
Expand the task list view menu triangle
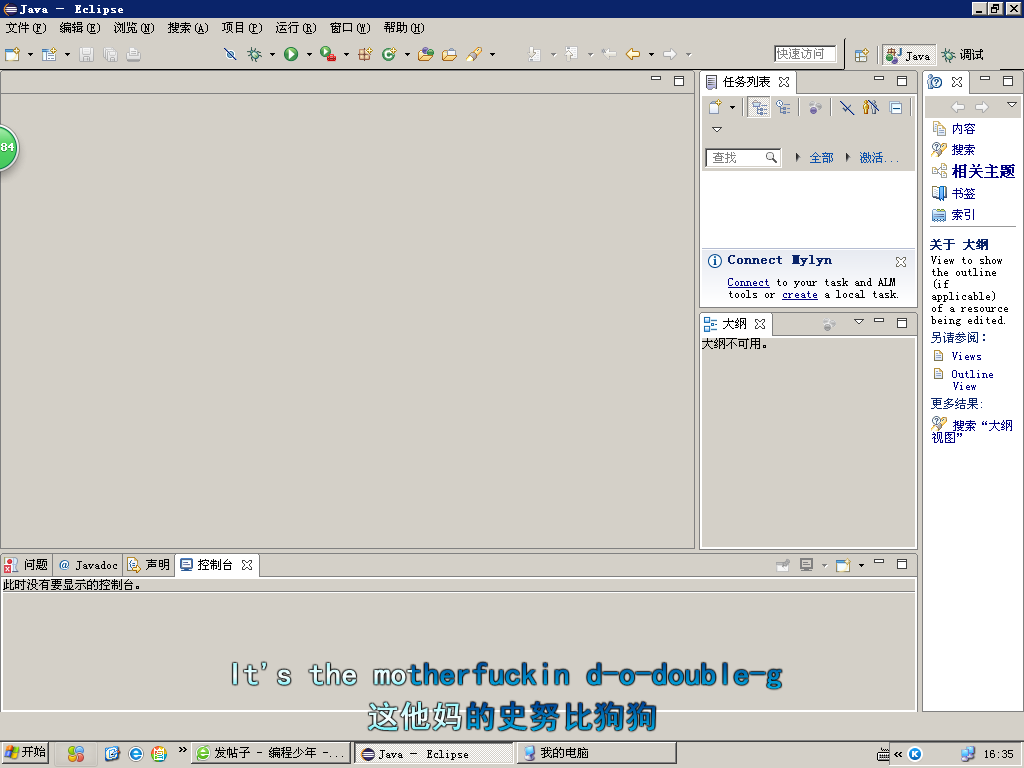point(716,130)
